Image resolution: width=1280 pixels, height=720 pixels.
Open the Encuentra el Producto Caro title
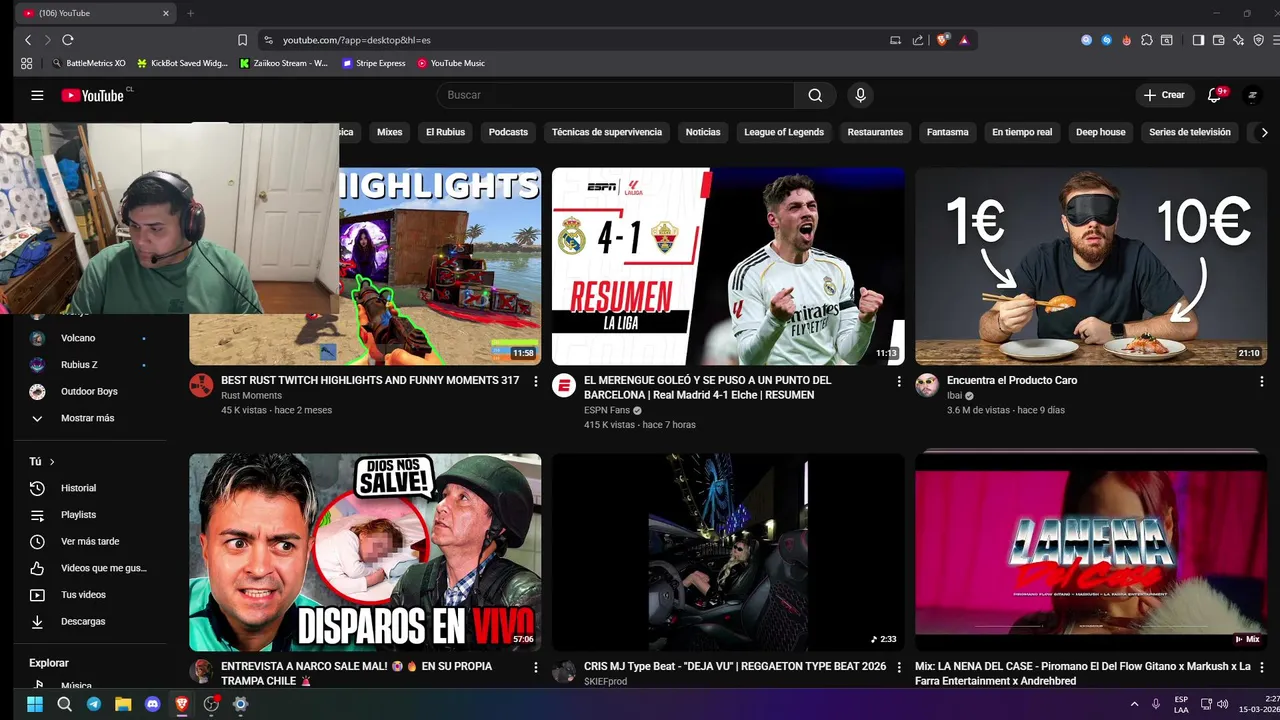(1012, 380)
